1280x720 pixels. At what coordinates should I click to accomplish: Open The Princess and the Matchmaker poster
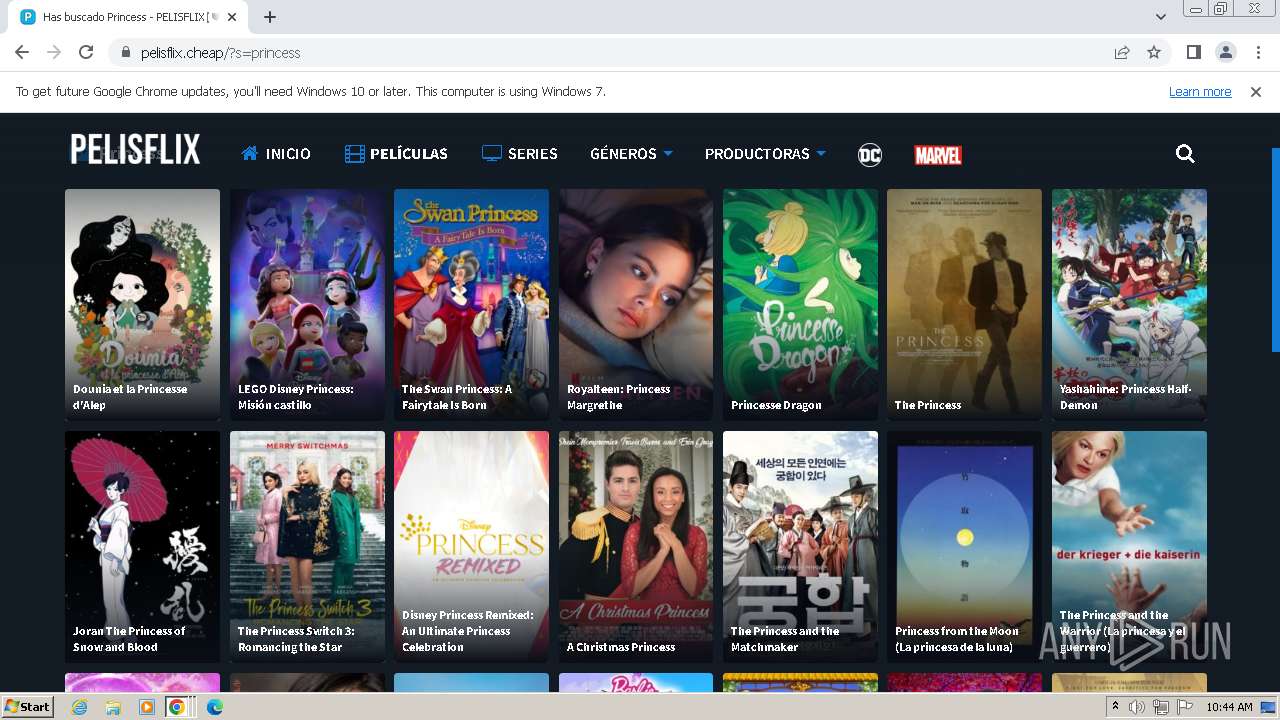pyautogui.click(x=800, y=546)
